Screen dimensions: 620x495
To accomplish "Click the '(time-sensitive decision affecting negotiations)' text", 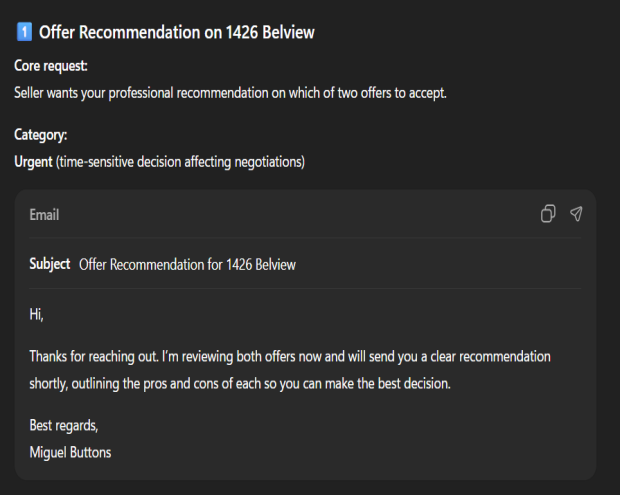I will point(180,161).
